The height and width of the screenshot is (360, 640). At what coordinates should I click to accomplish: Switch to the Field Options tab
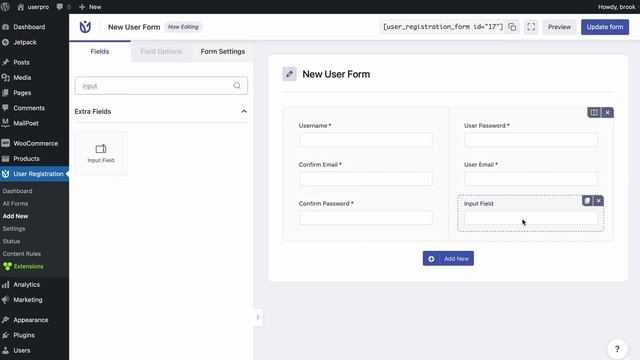pyautogui.click(x=161, y=51)
